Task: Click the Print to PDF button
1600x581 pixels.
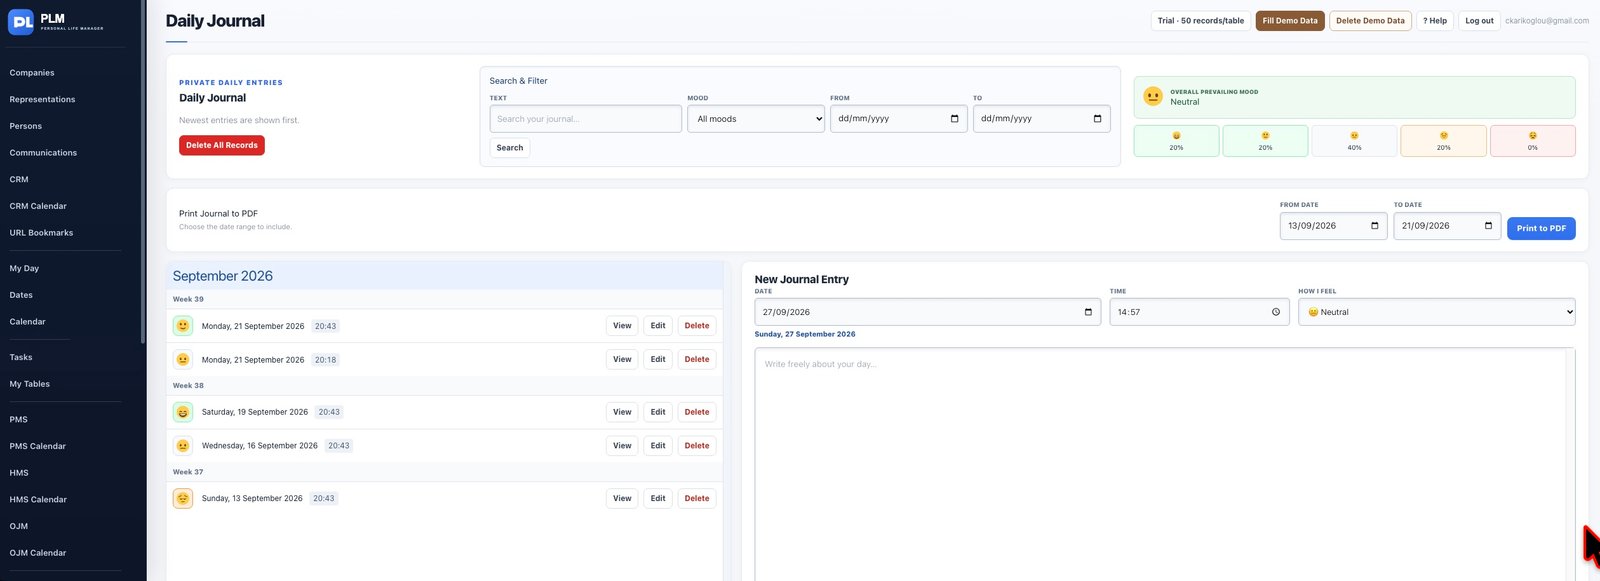Action: pos(1541,228)
